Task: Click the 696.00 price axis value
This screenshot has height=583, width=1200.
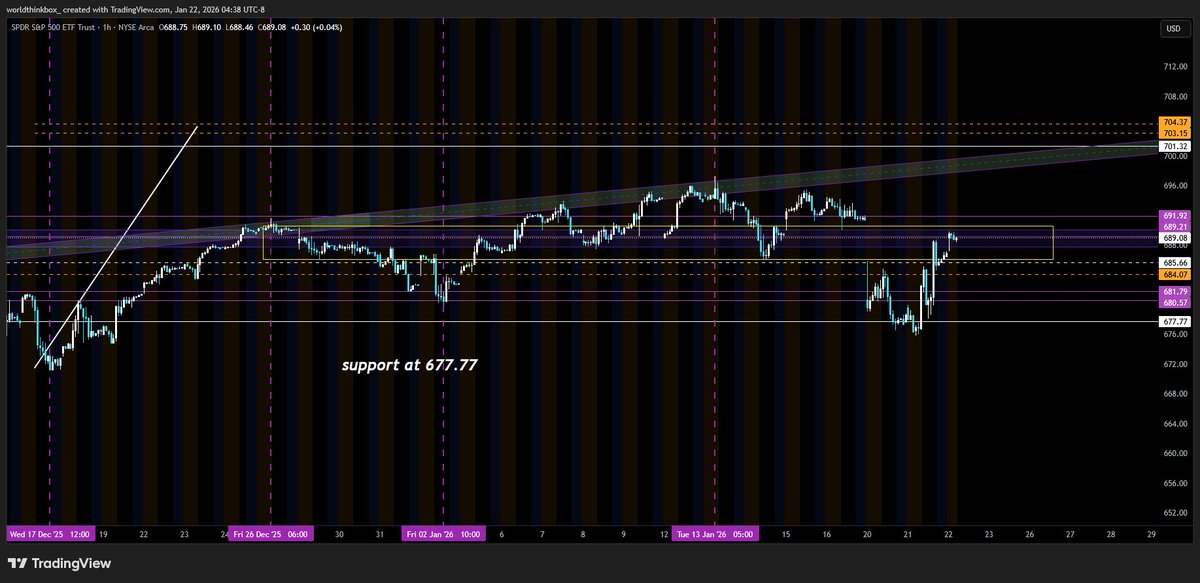Action: coord(1174,185)
